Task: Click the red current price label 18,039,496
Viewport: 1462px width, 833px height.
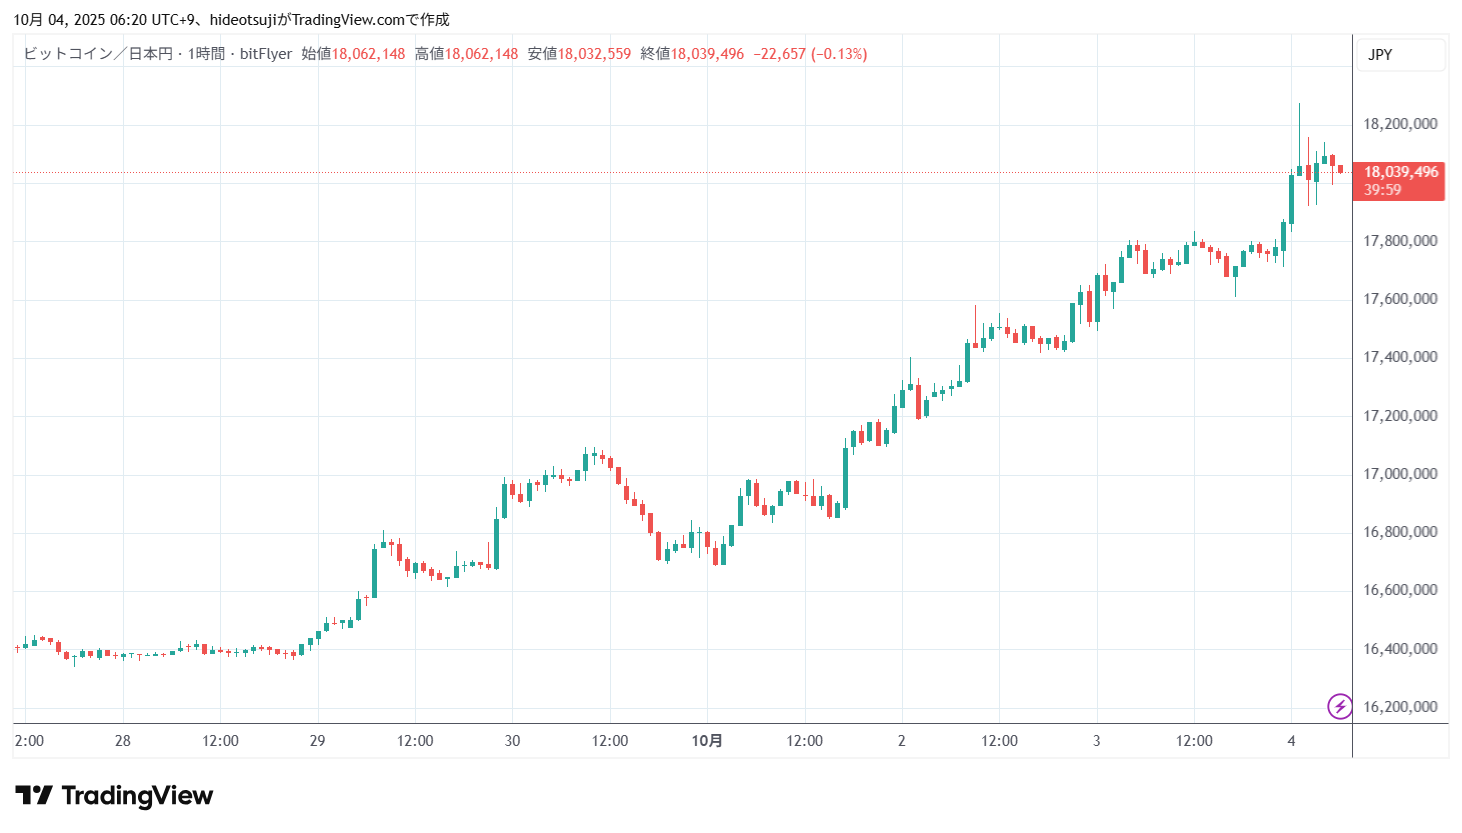Action: click(1400, 172)
